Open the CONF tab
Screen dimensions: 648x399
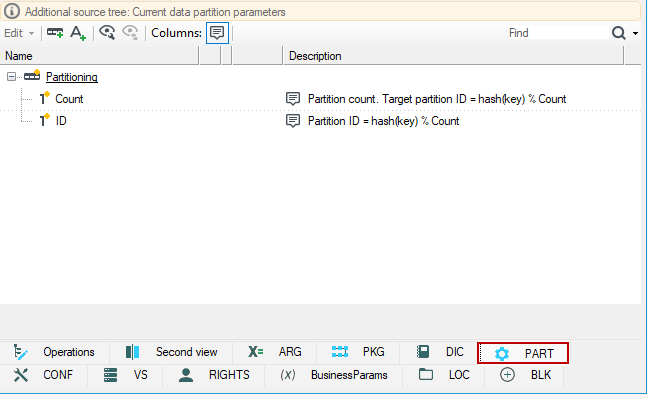click(43, 375)
